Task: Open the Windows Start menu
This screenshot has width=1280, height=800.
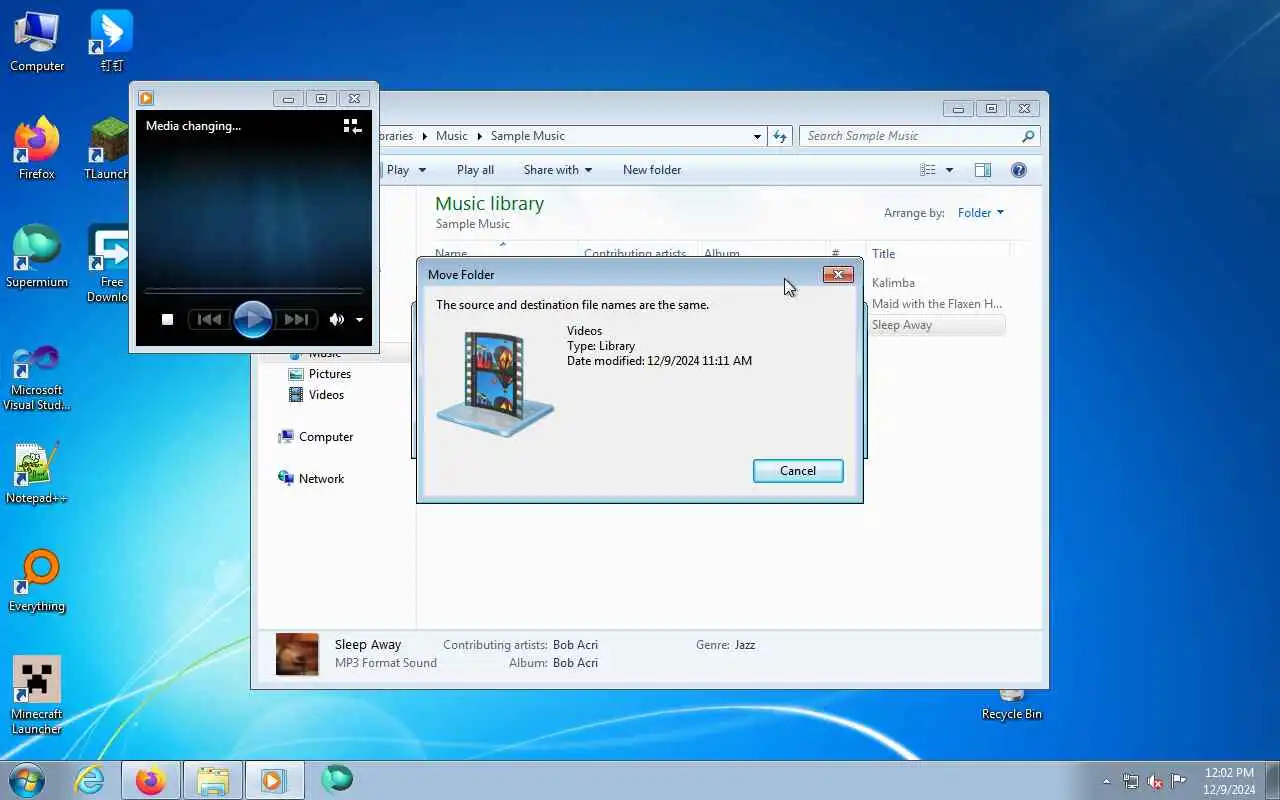Action: [27, 779]
